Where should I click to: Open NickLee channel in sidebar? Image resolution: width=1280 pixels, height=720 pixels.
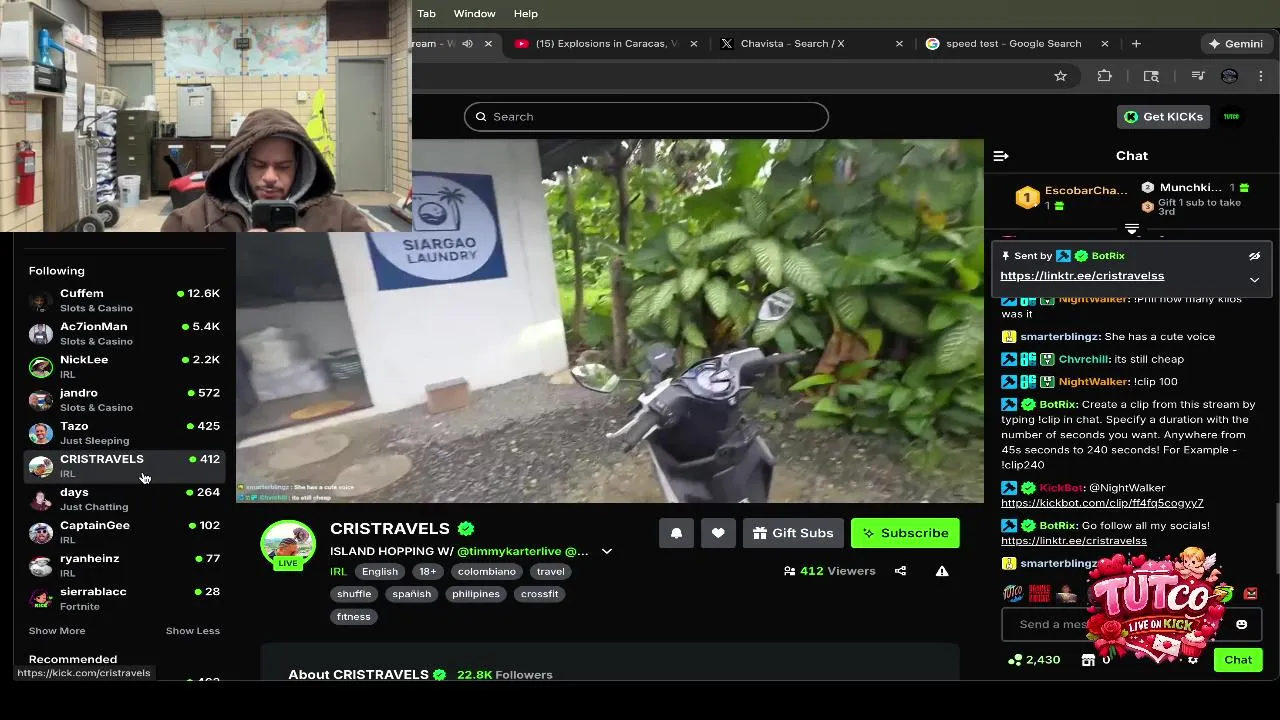[x=124, y=366]
